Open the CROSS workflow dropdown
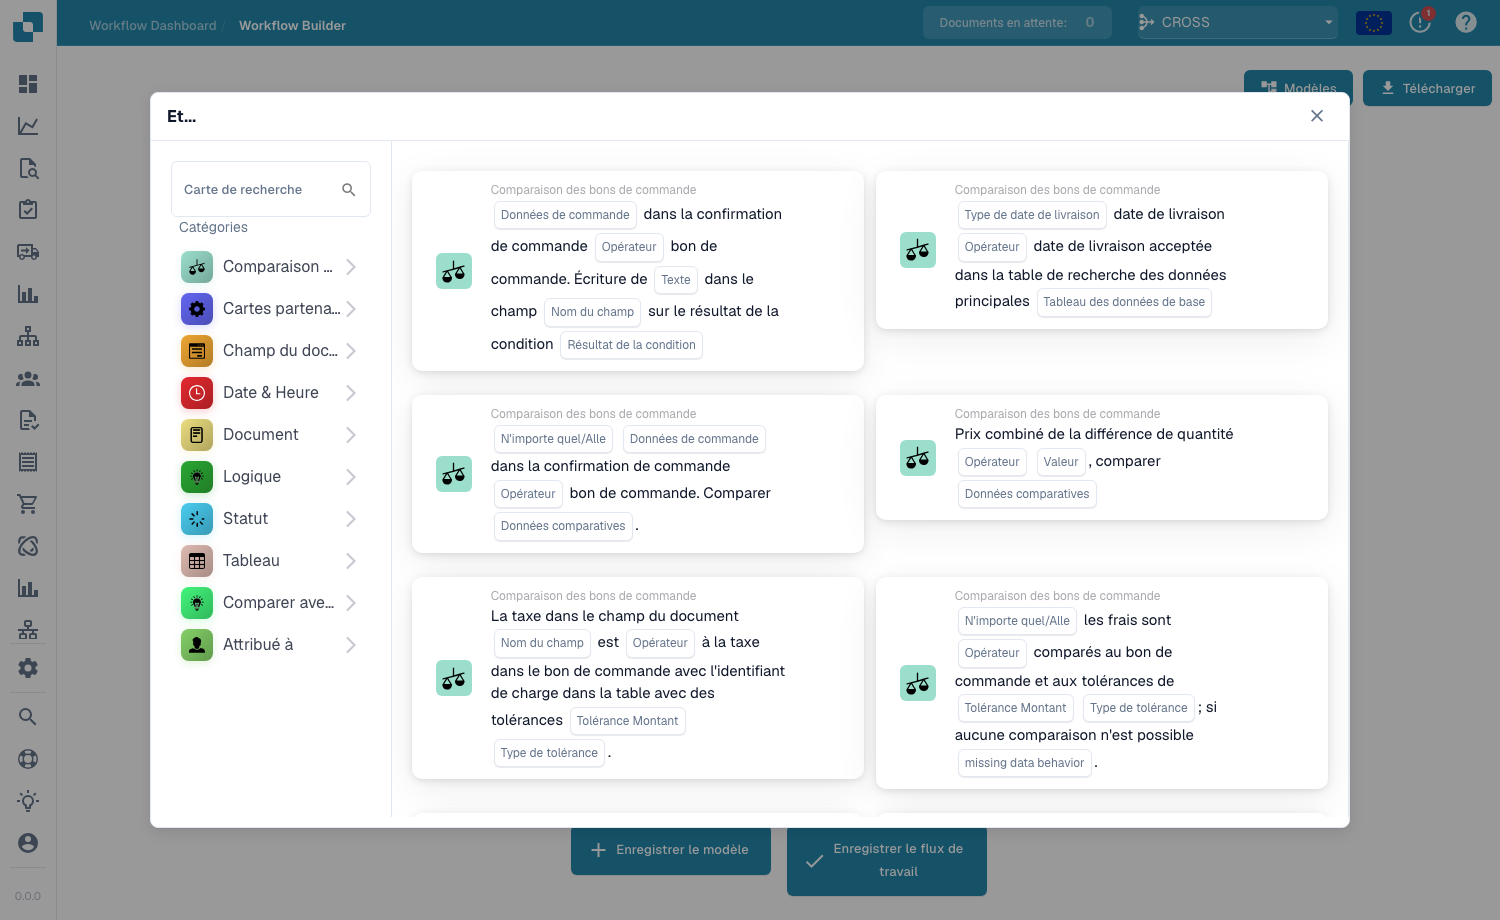This screenshot has height=920, width=1500. click(x=1238, y=22)
